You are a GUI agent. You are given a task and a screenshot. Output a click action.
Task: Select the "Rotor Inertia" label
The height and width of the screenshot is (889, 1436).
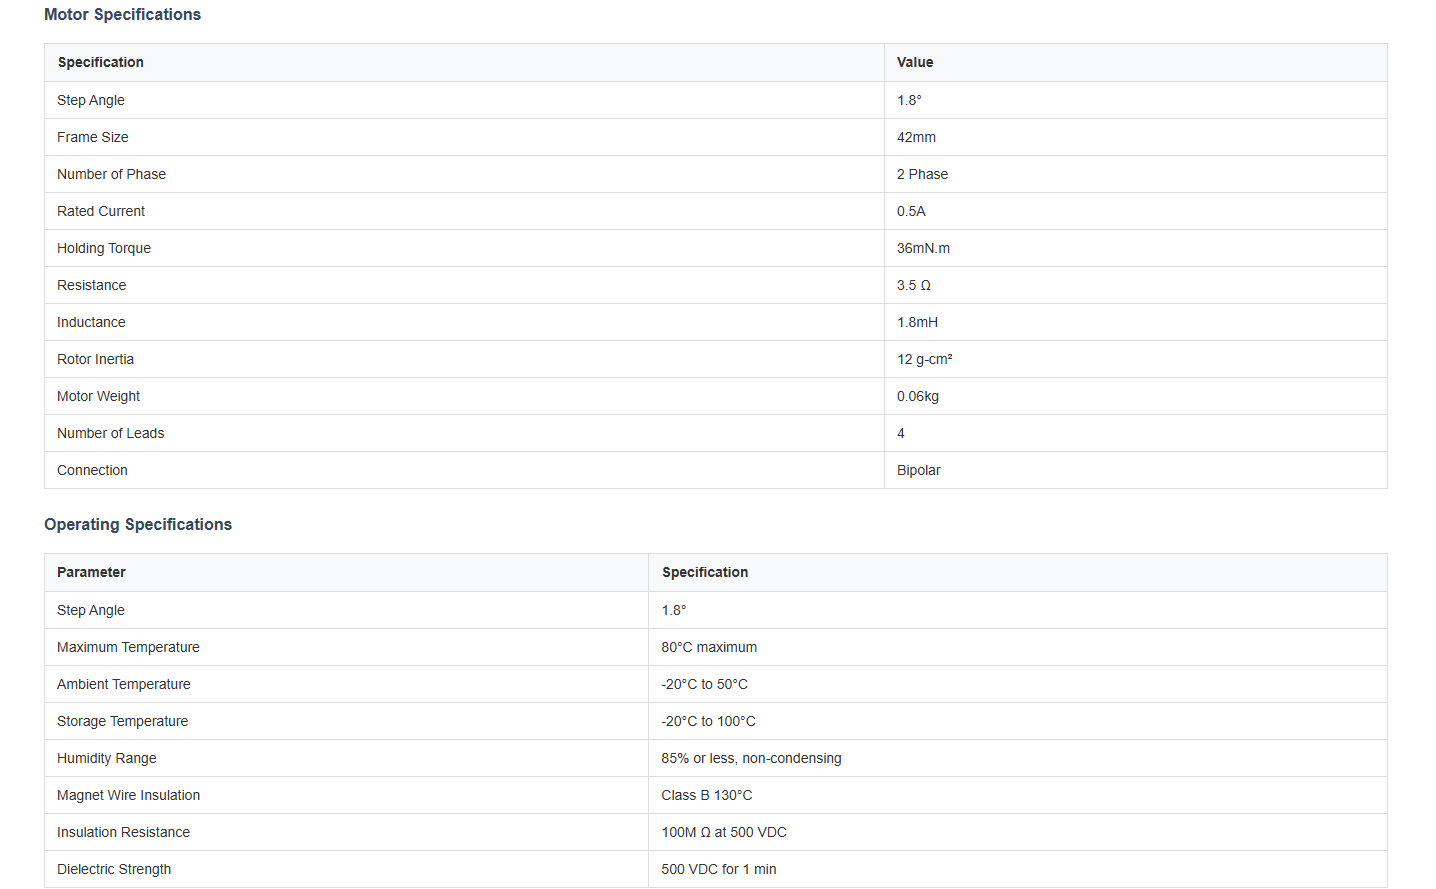(x=95, y=359)
